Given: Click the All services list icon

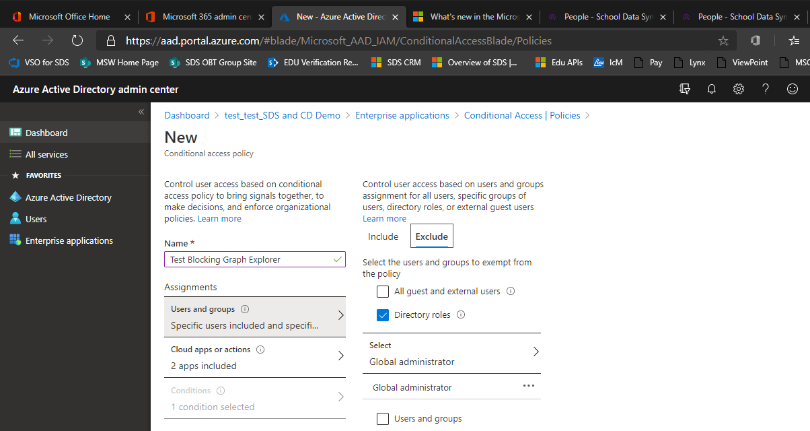Looking at the screenshot, I should (15, 154).
